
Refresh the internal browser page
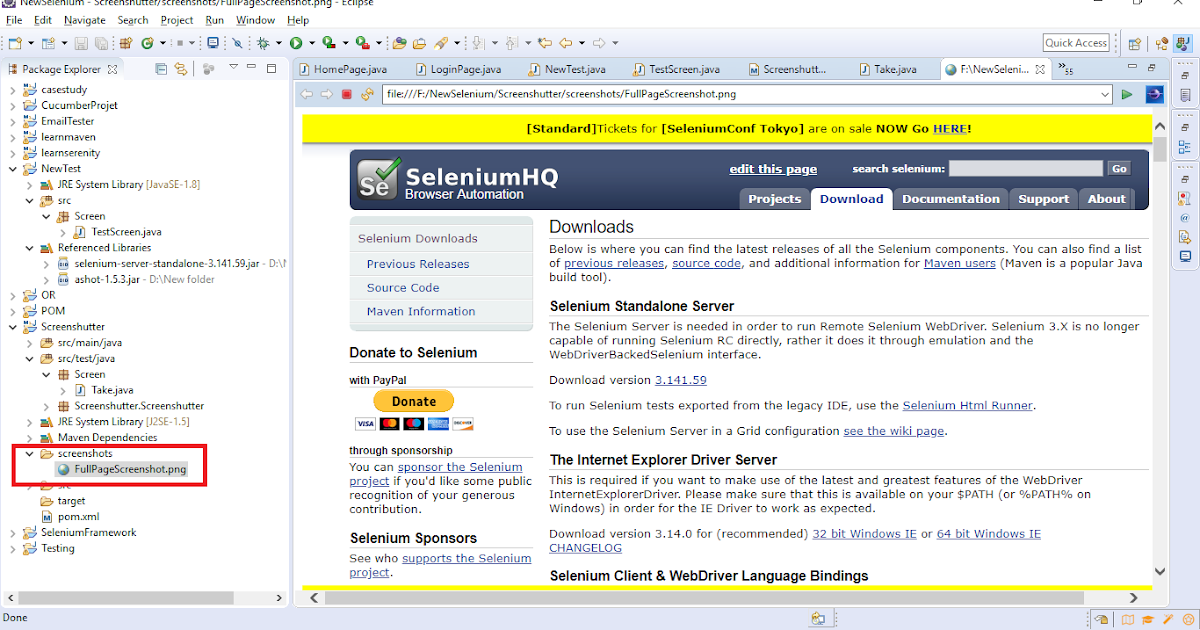367,94
